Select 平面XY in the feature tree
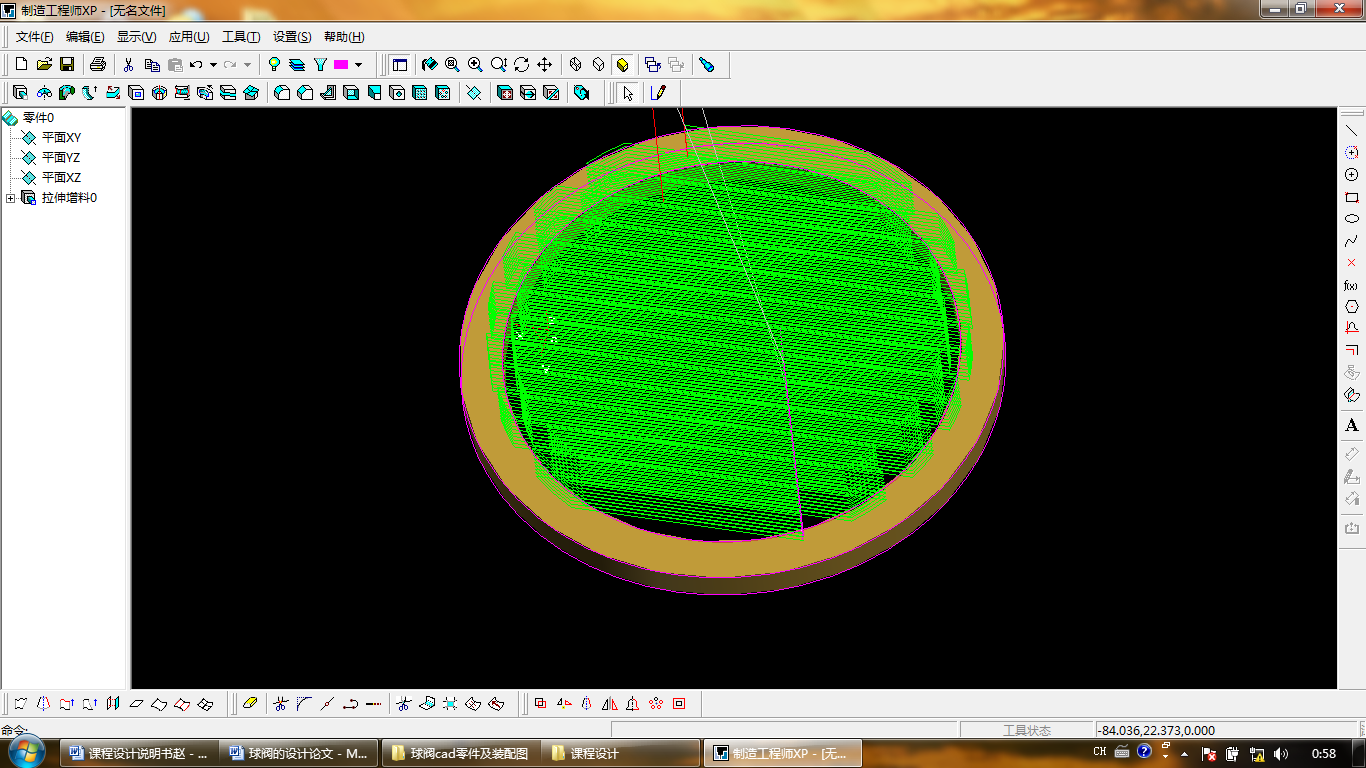 61,138
